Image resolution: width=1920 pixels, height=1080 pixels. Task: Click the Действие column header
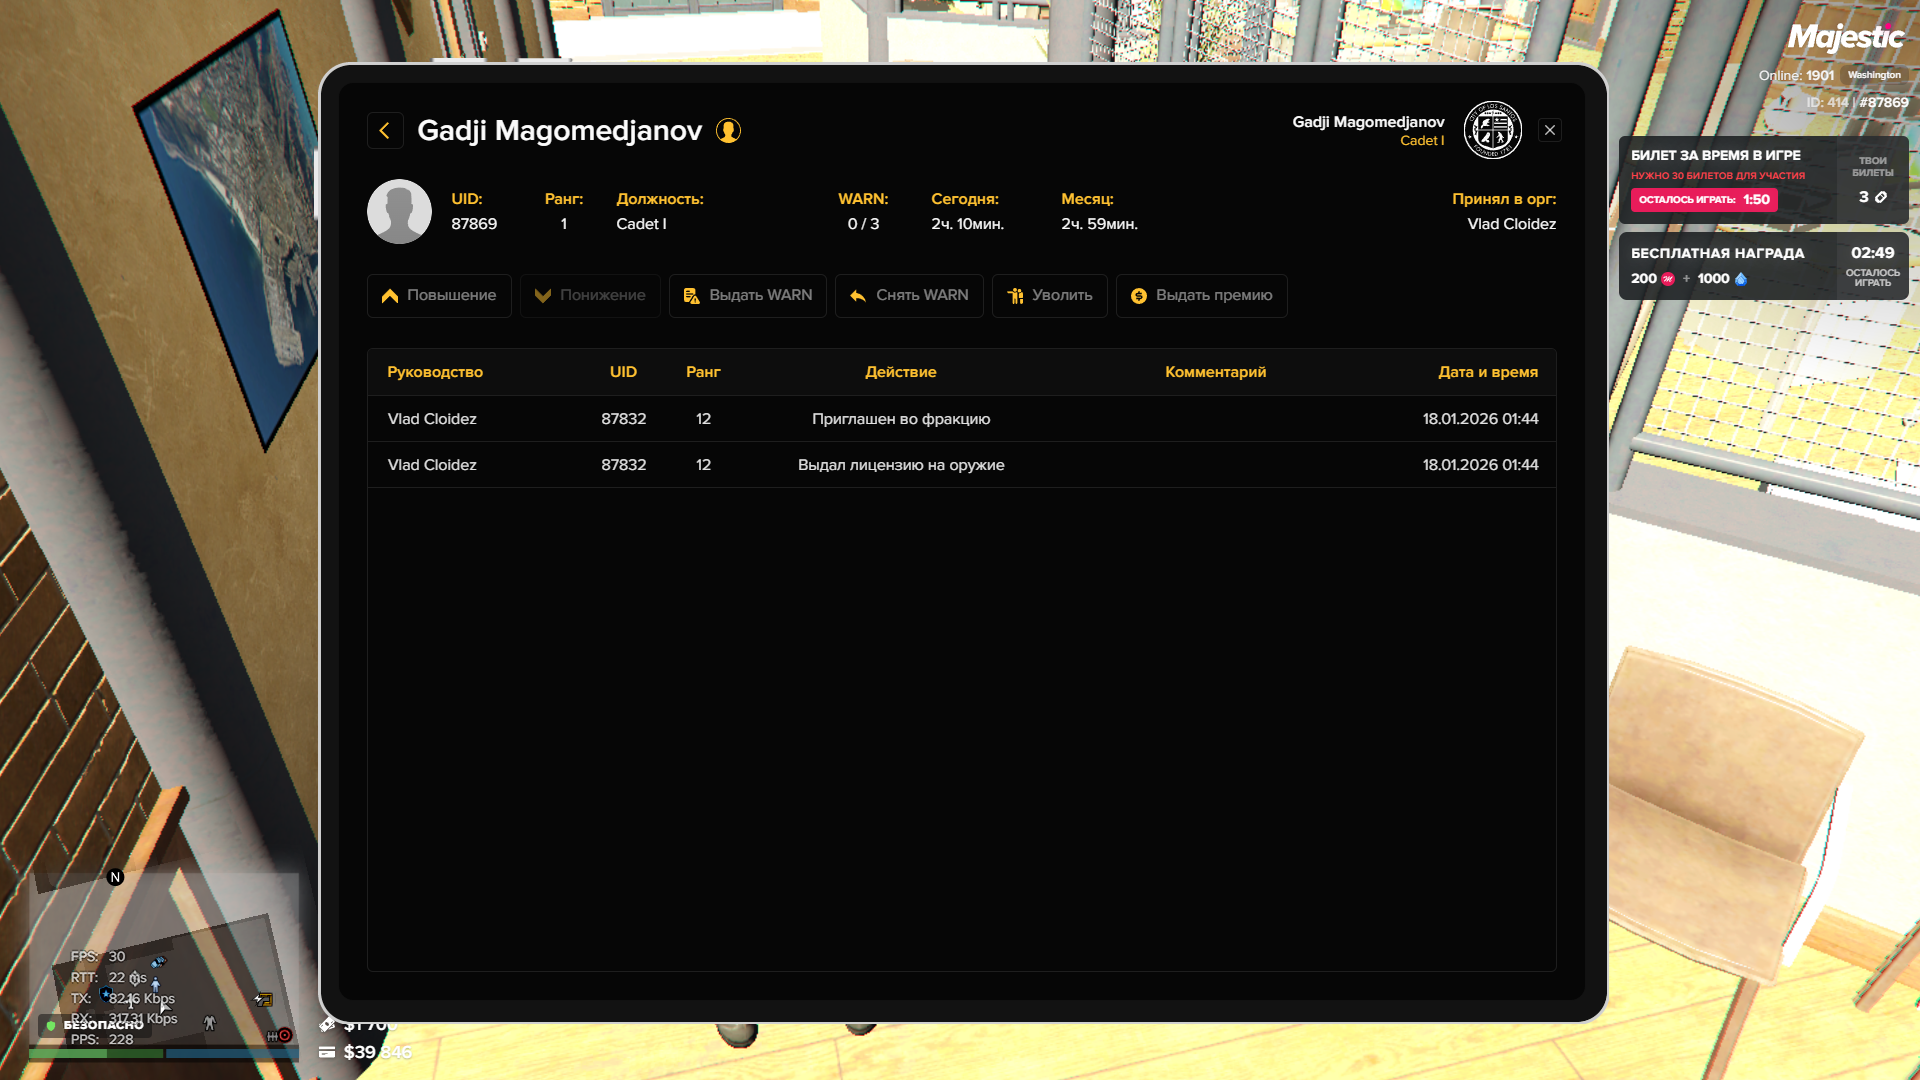(x=900, y=372)
